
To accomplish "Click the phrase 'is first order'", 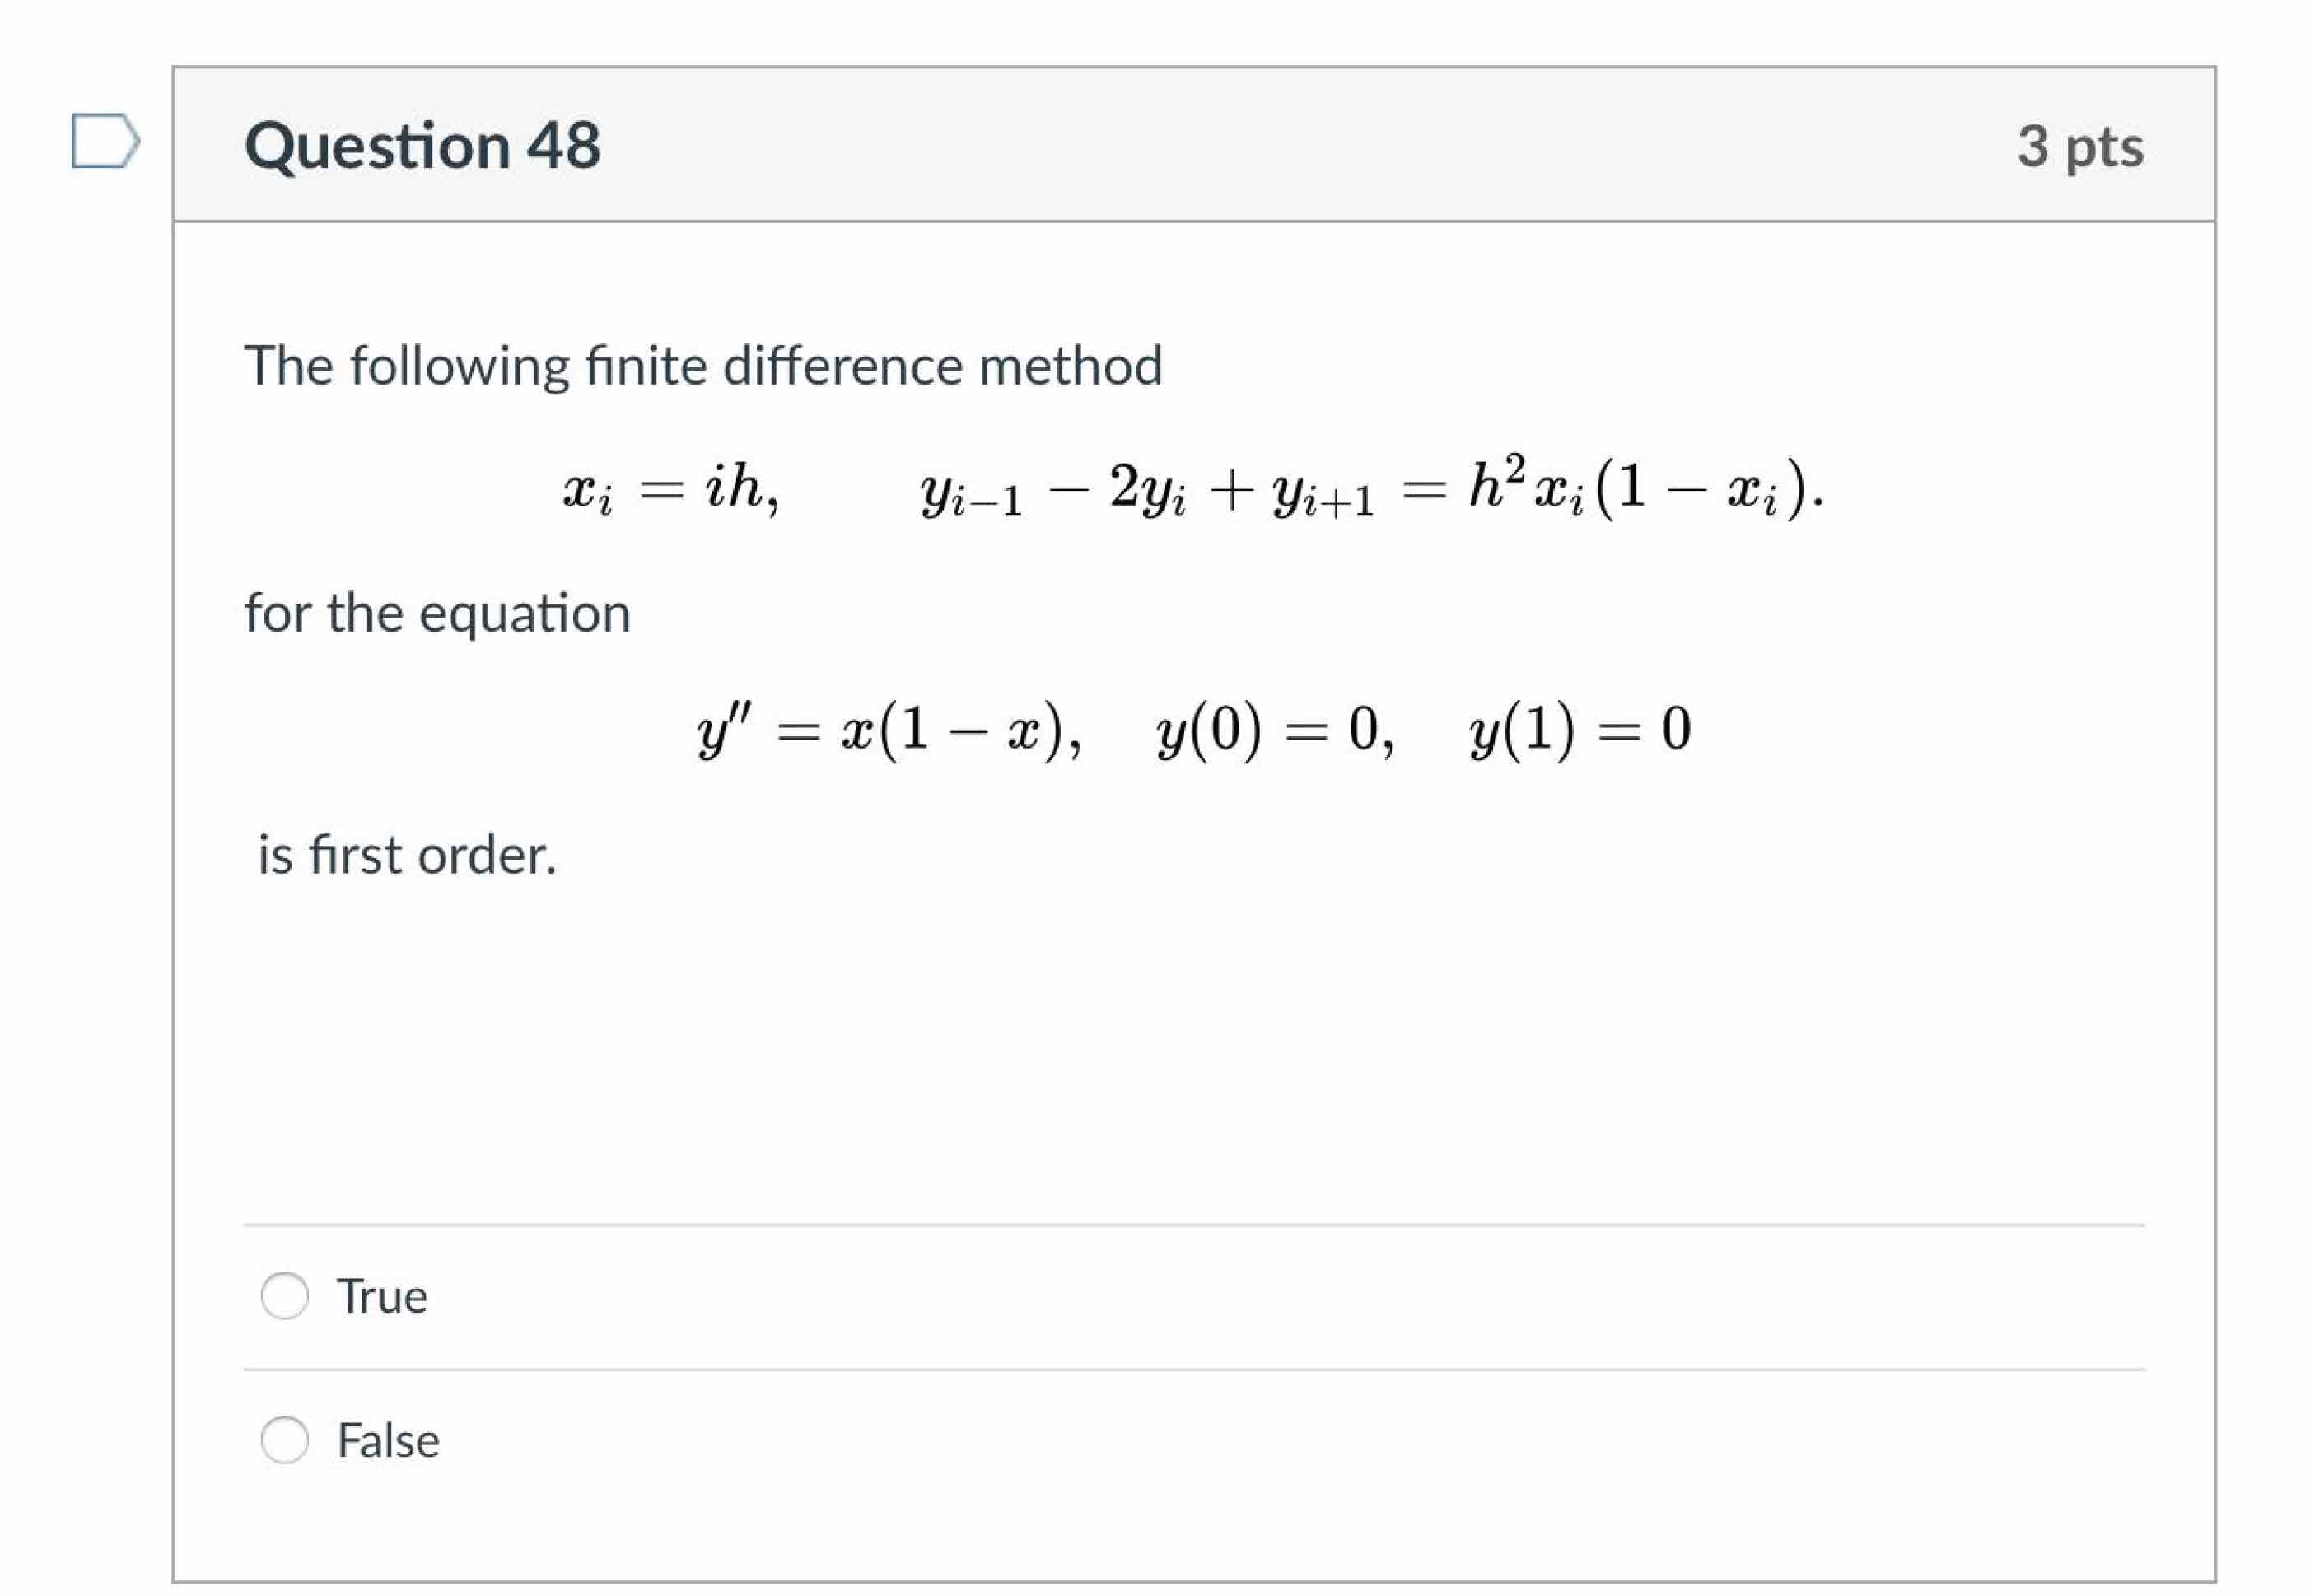I will (x=404, y=854).
